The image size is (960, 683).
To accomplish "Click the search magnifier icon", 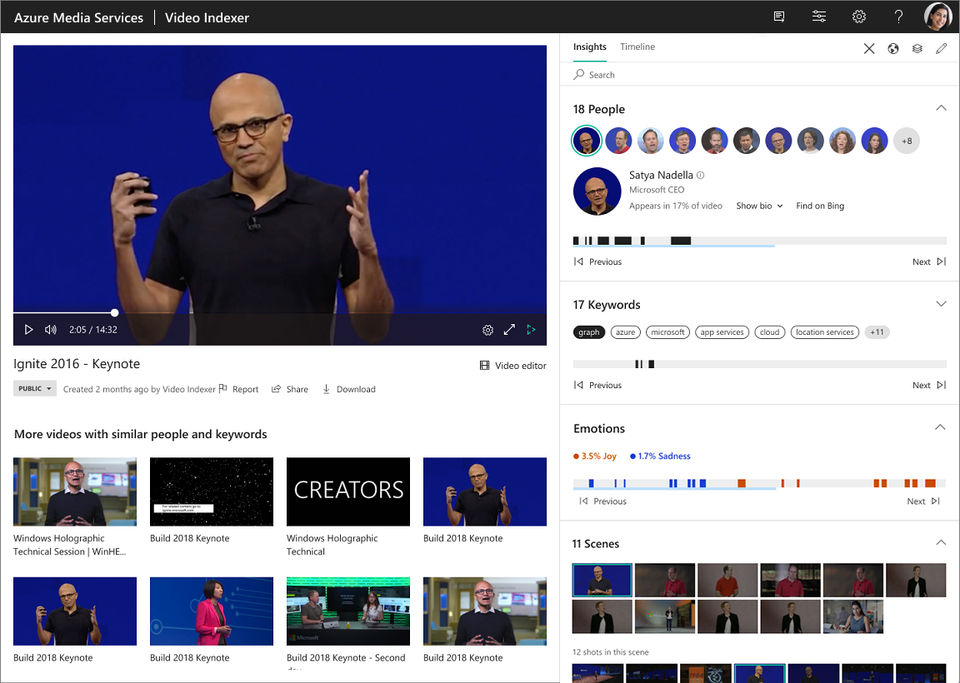I will tap(579, 74).
